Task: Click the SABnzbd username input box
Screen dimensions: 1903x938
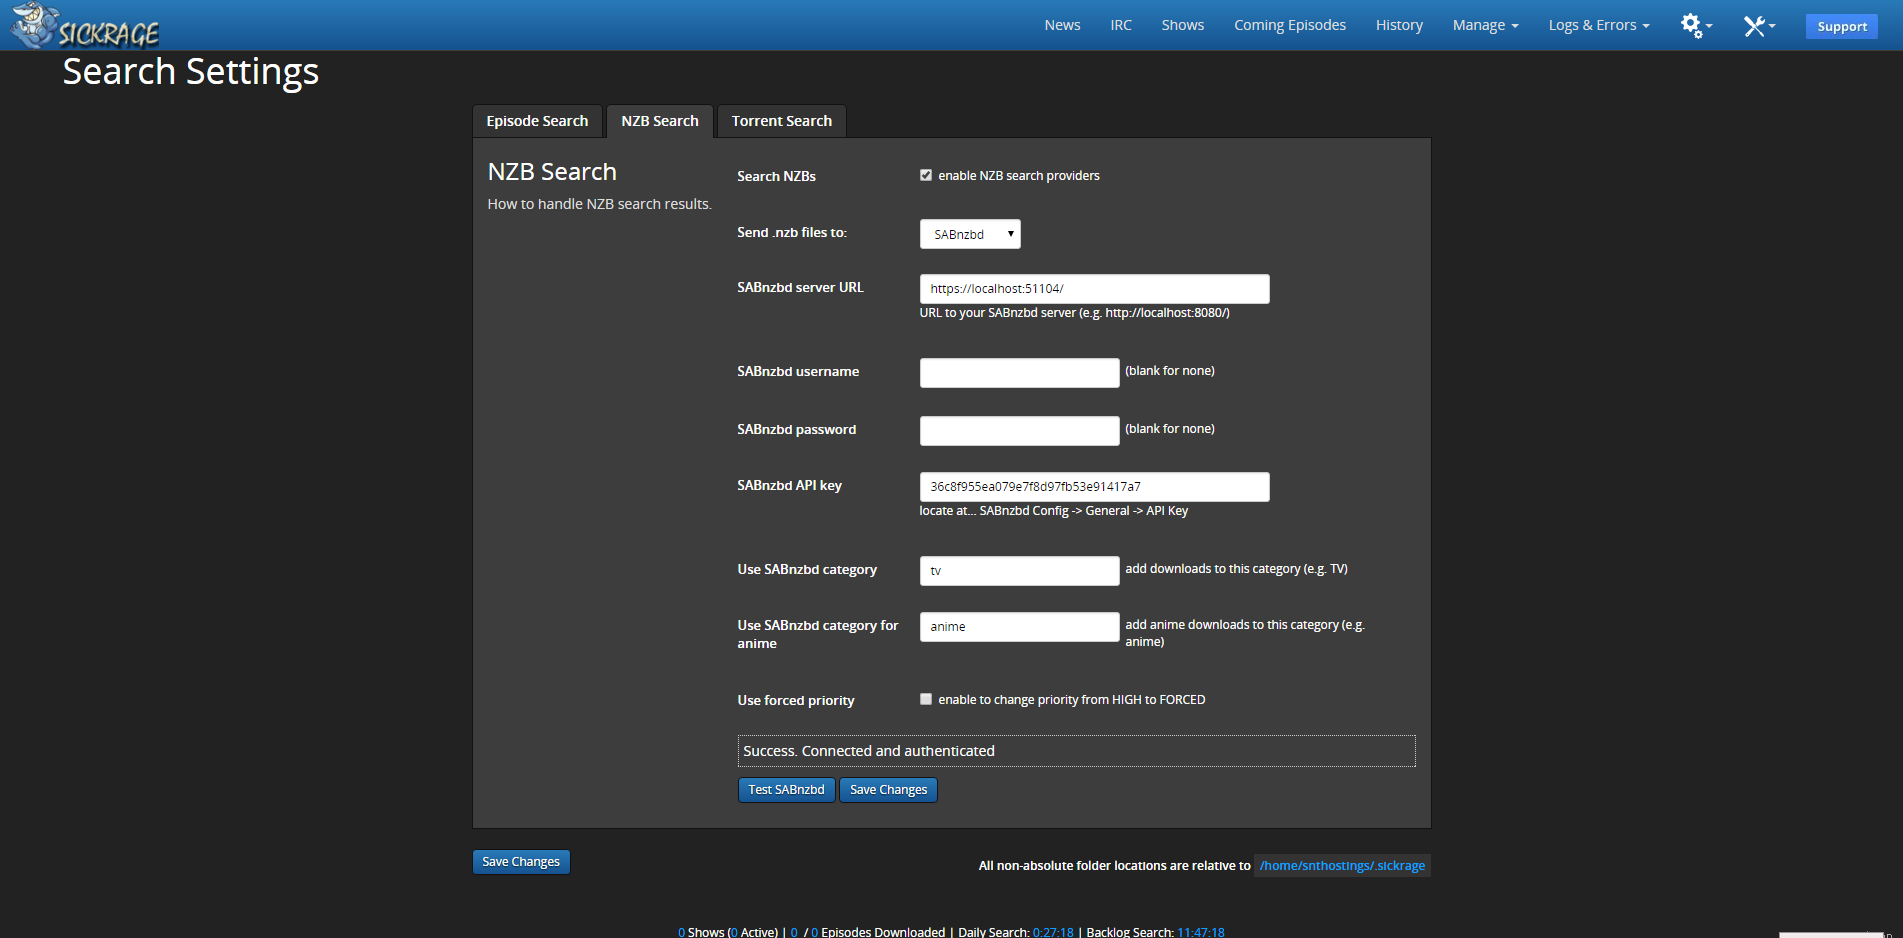Action: click(1019, 373)
